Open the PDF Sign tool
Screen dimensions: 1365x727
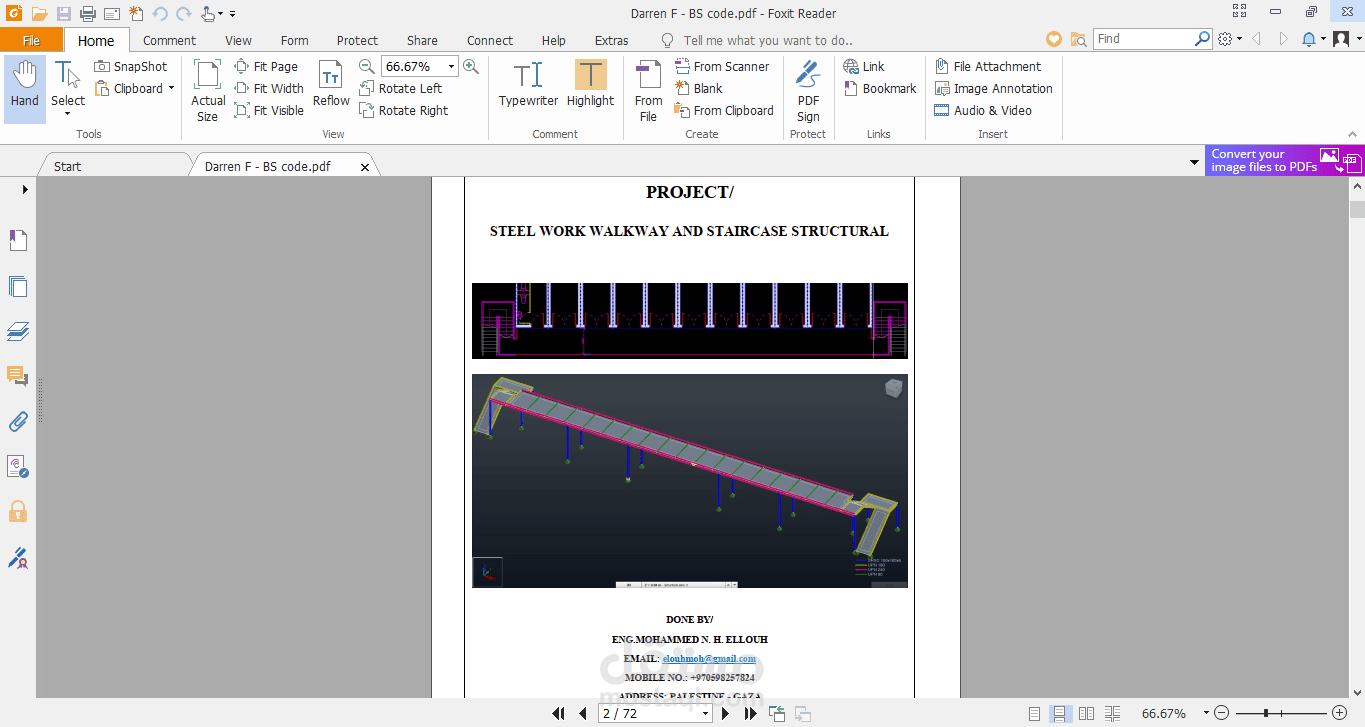coord(808,90)
